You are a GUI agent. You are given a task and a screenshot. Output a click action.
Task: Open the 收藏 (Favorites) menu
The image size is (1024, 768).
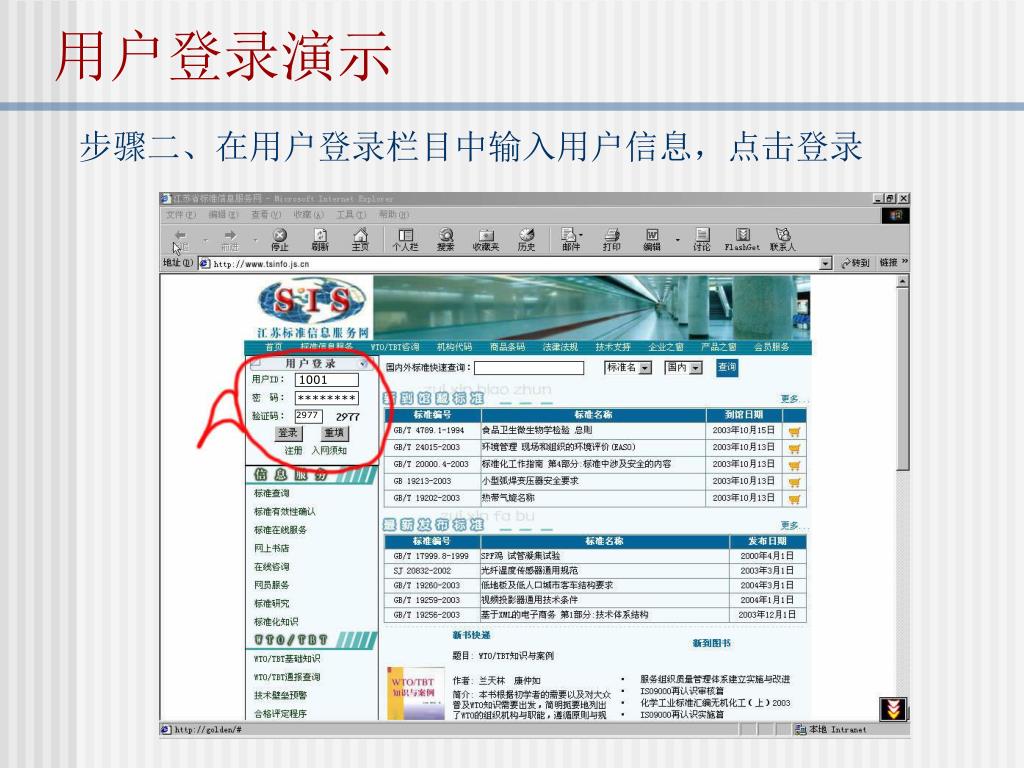308,214
